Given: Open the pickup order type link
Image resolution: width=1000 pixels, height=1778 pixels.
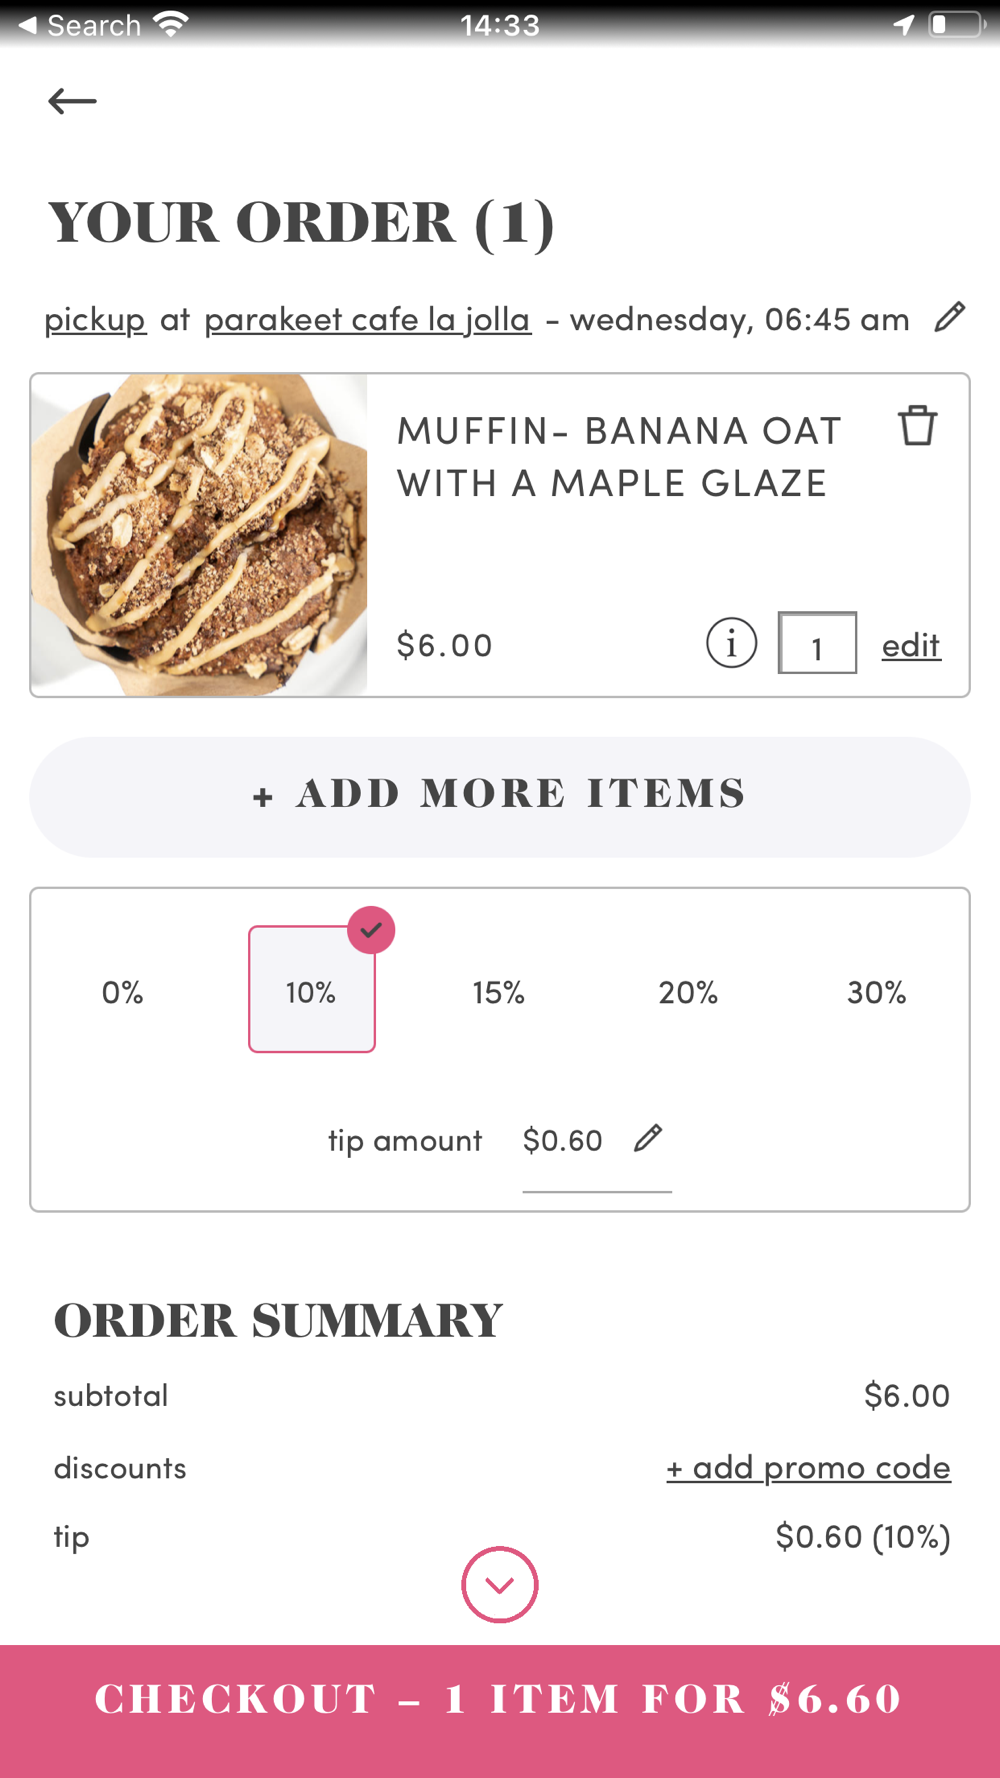Looking at the screenshot, I should tap(95, 320).
